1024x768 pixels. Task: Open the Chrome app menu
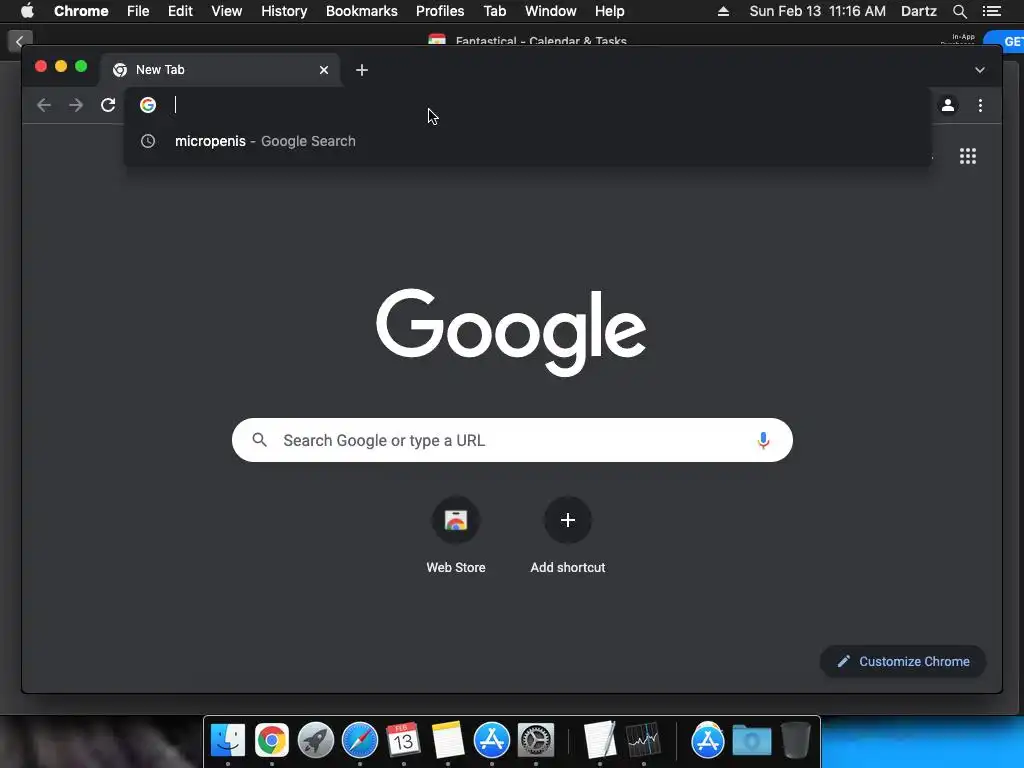(81, 11)
